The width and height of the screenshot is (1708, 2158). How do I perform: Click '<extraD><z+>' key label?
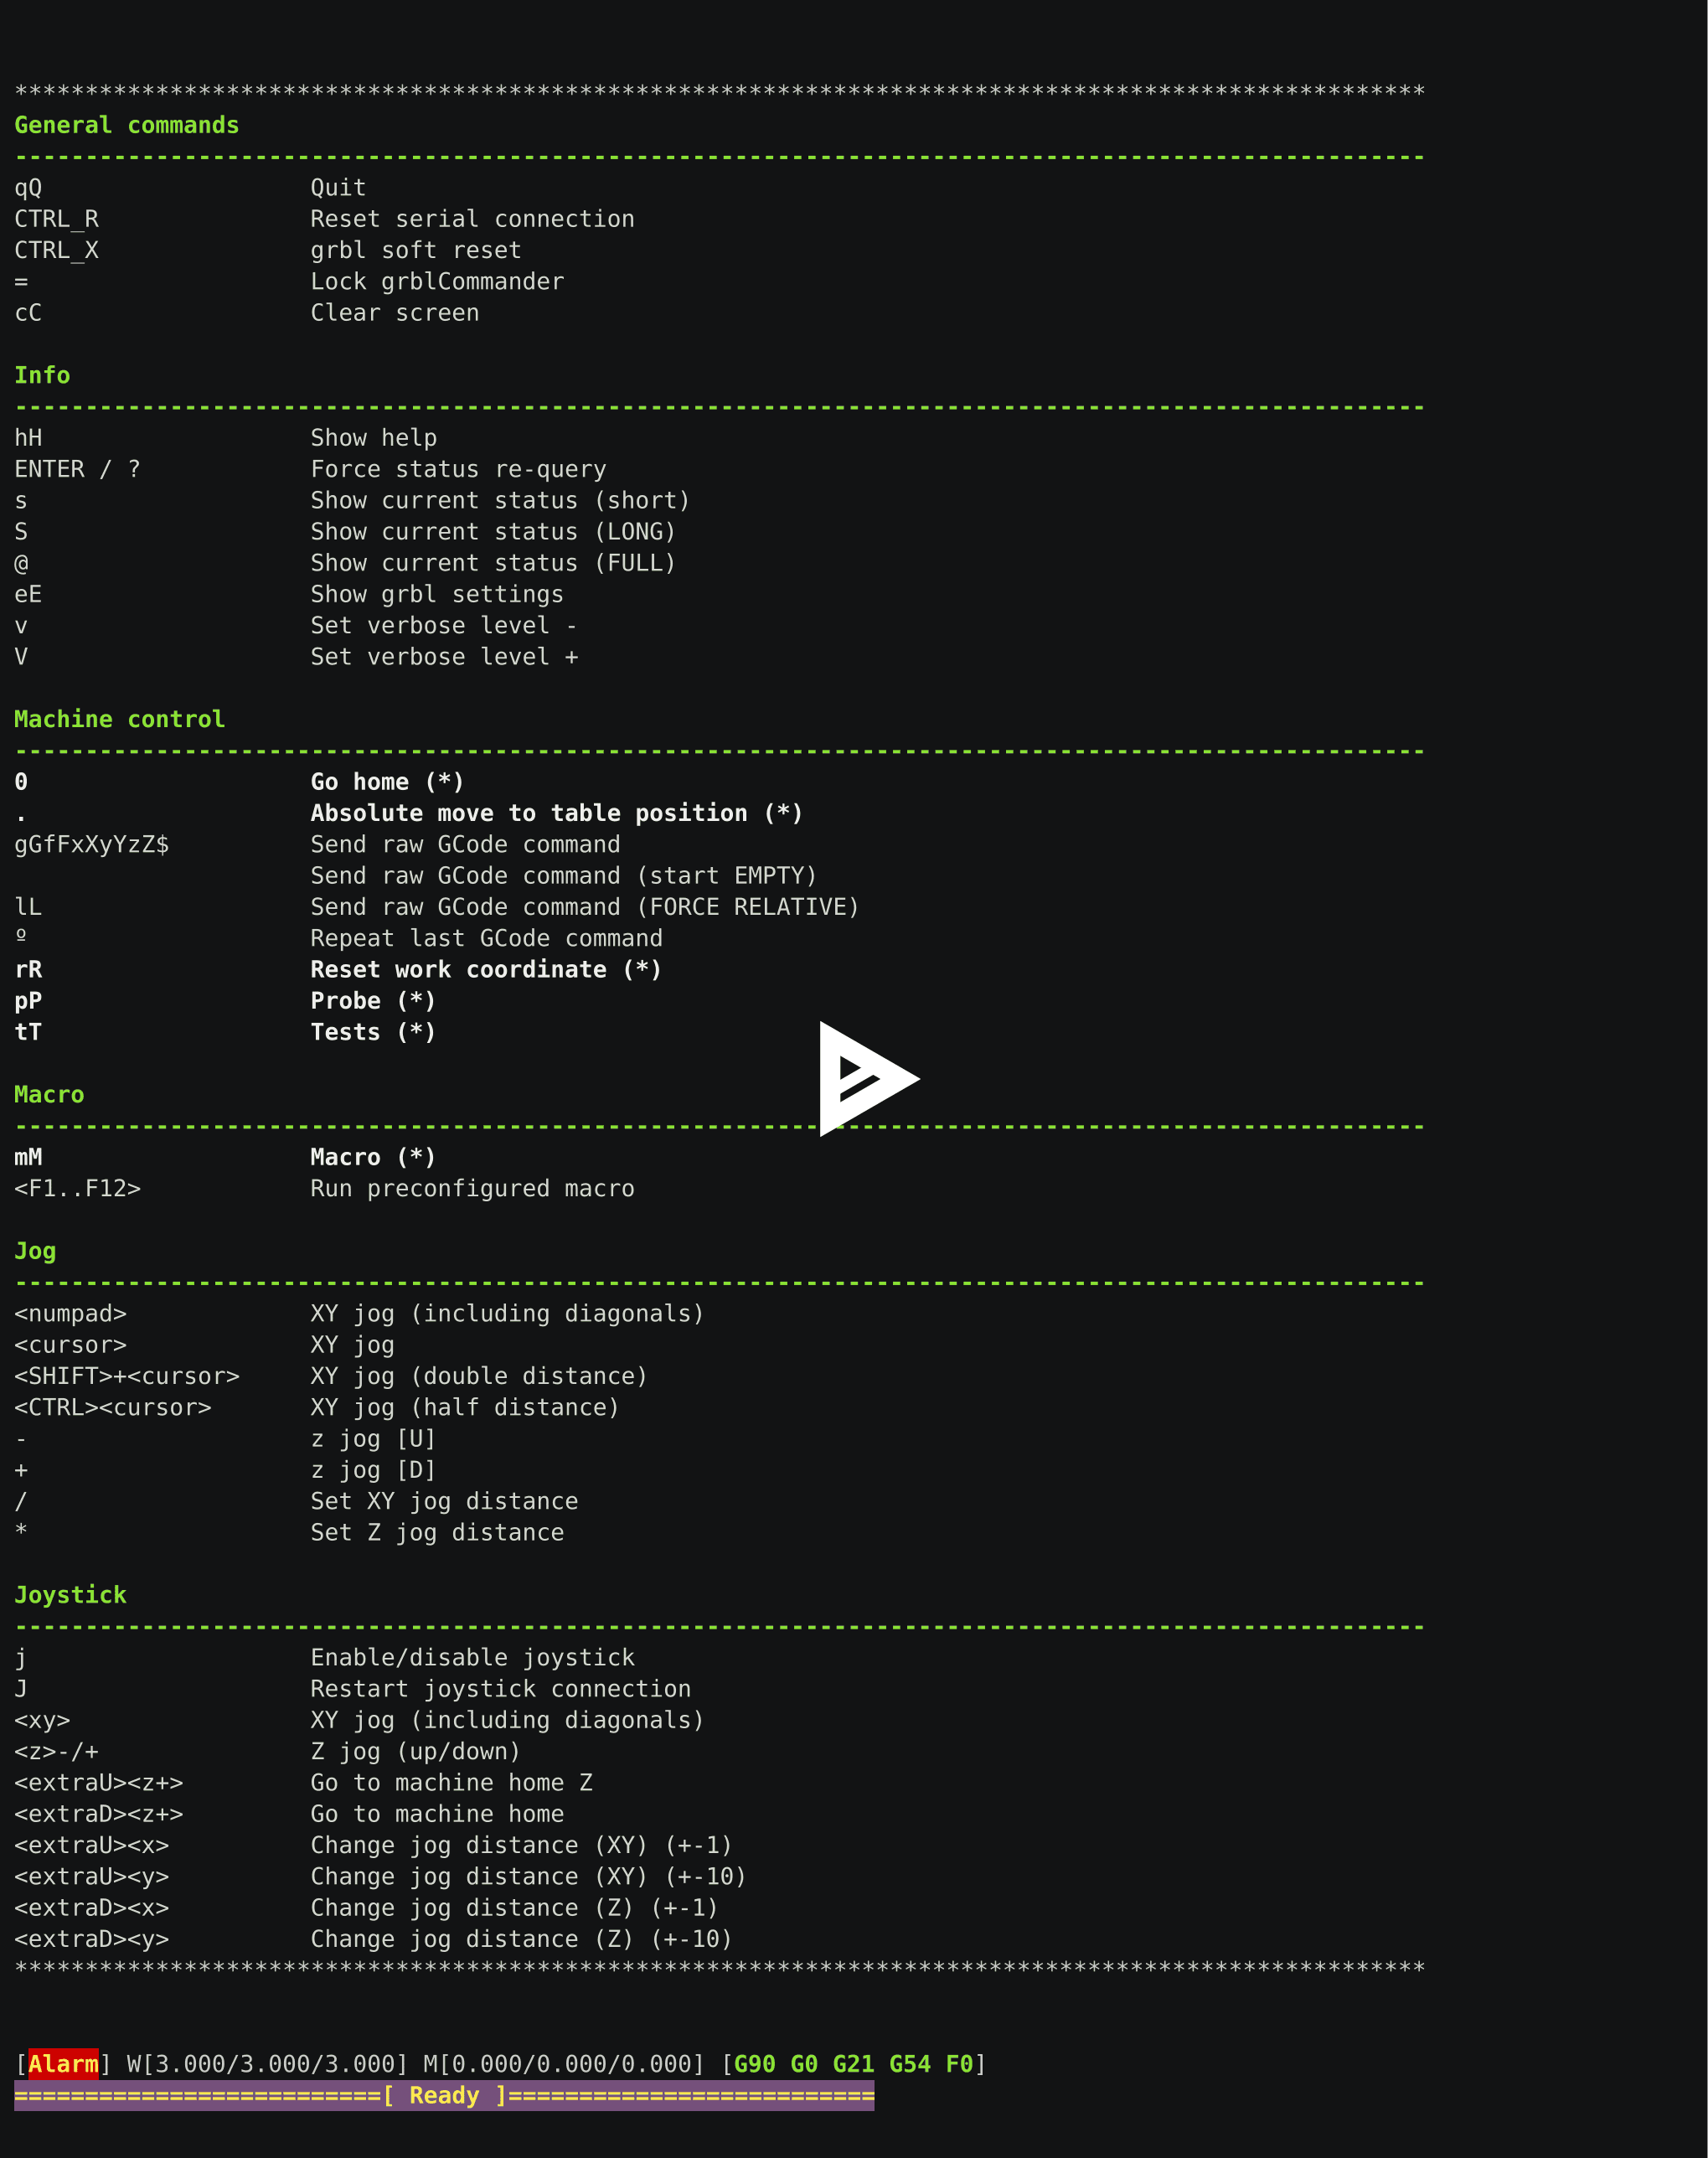(x=99, y=1814)
